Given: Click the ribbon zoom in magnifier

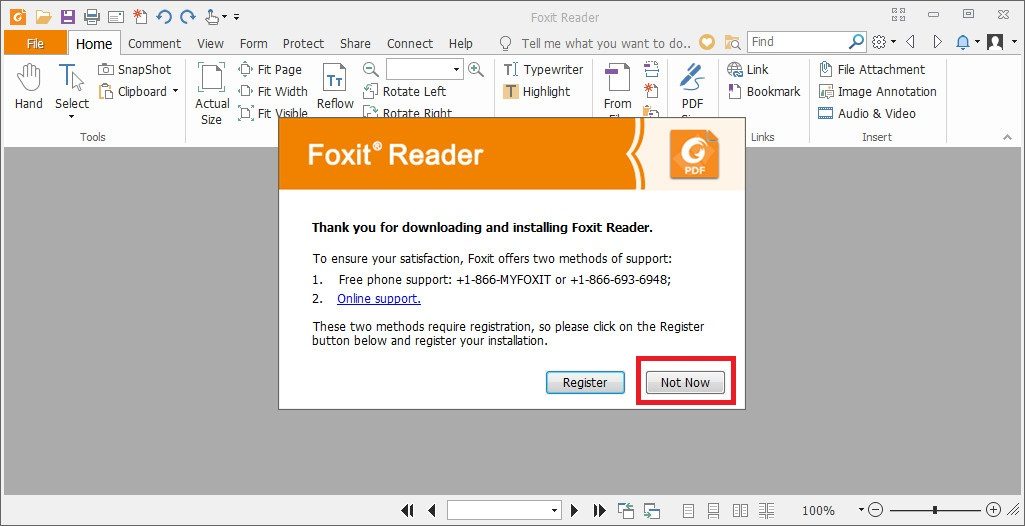Looking at the screenshot, I should point(476,69).
